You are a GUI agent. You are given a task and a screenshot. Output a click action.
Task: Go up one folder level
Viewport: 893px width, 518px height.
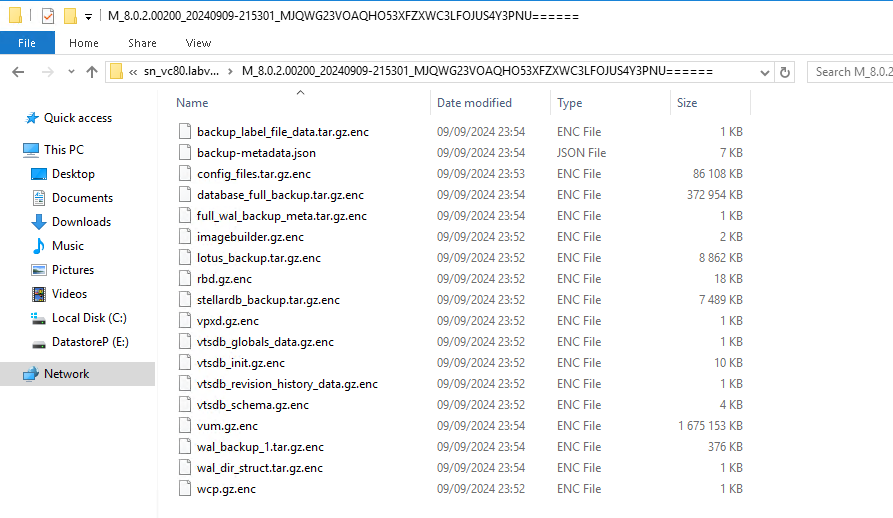tap(92, 72)
